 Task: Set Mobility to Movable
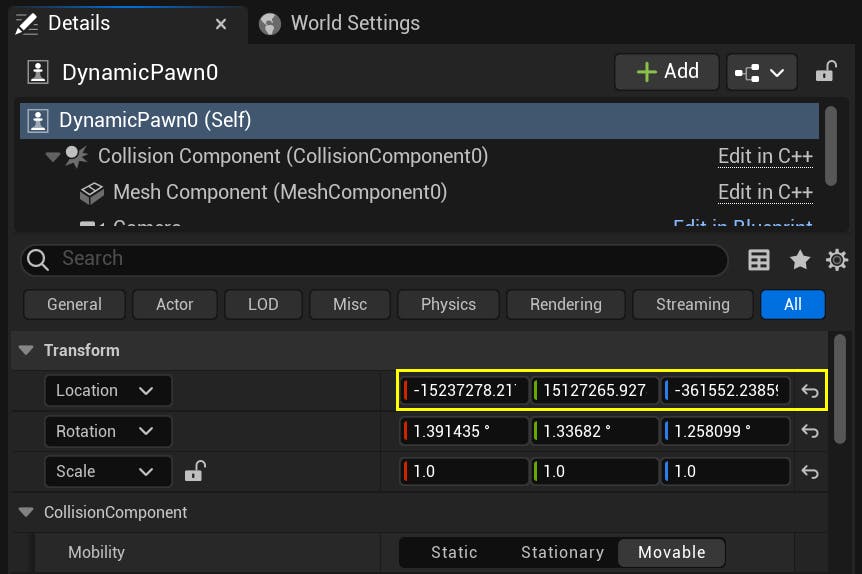point(672,553)
